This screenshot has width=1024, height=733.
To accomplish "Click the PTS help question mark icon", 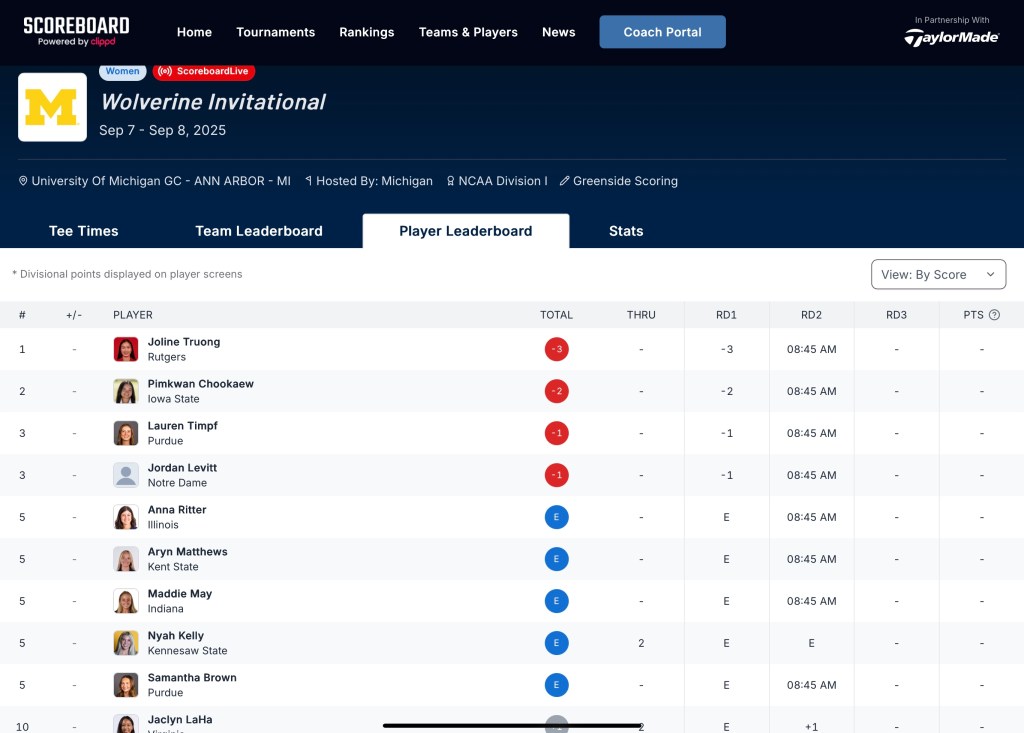I will (994, 315).
